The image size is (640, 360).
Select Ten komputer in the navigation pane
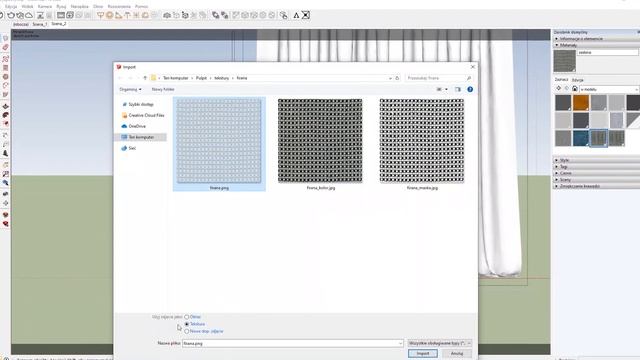[141, 138]
